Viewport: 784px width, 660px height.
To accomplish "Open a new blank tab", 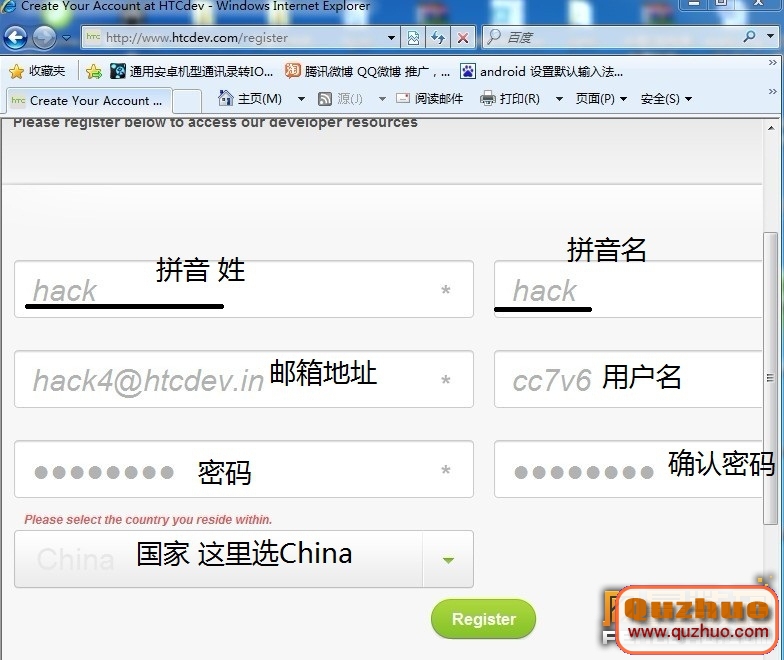I will tap(186, 101).
